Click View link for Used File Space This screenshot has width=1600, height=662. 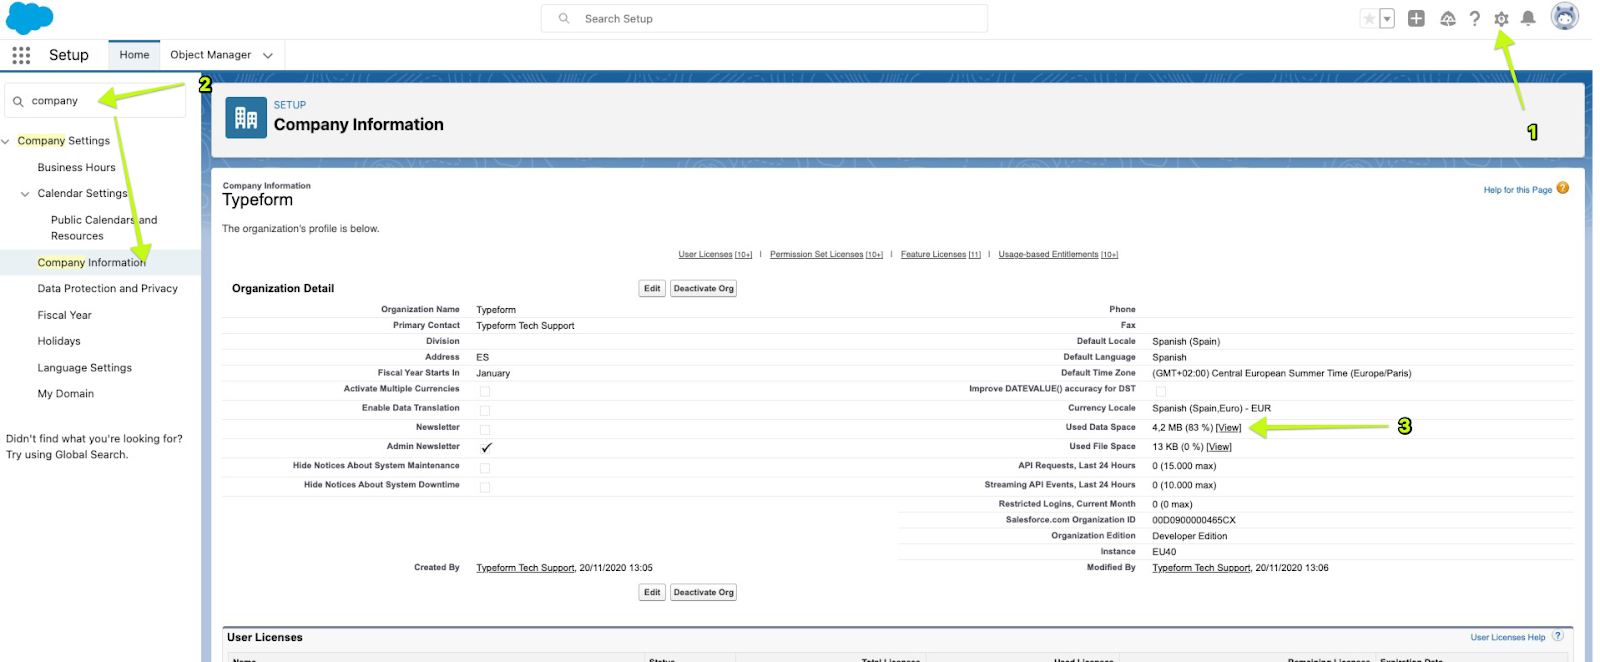click(x=1219, y=447)
